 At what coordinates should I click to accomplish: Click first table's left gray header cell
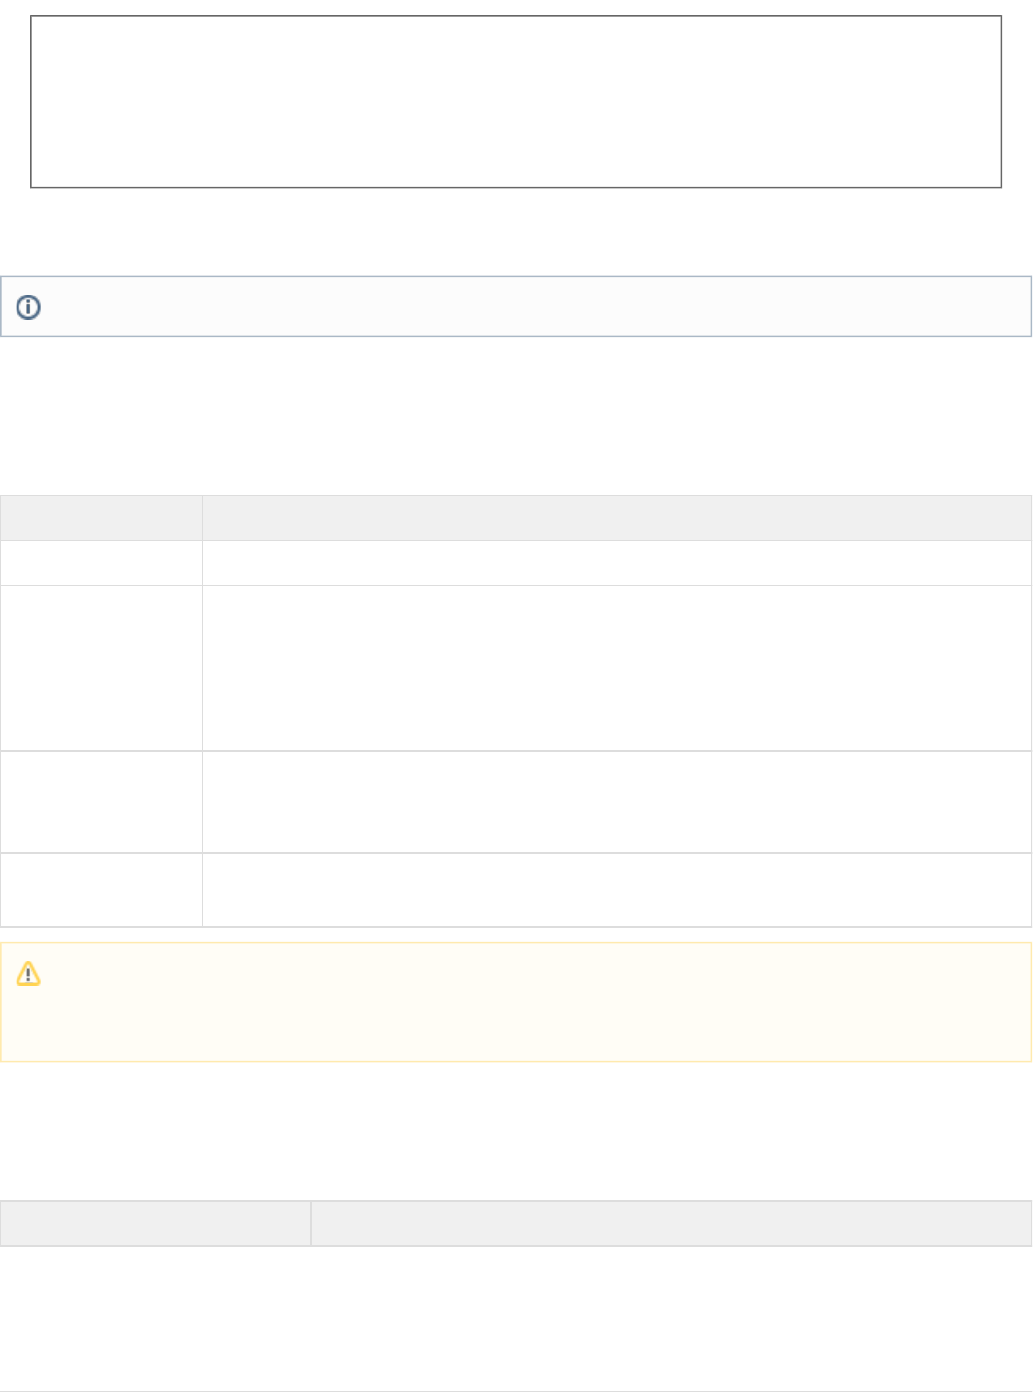tap(101, 518)
